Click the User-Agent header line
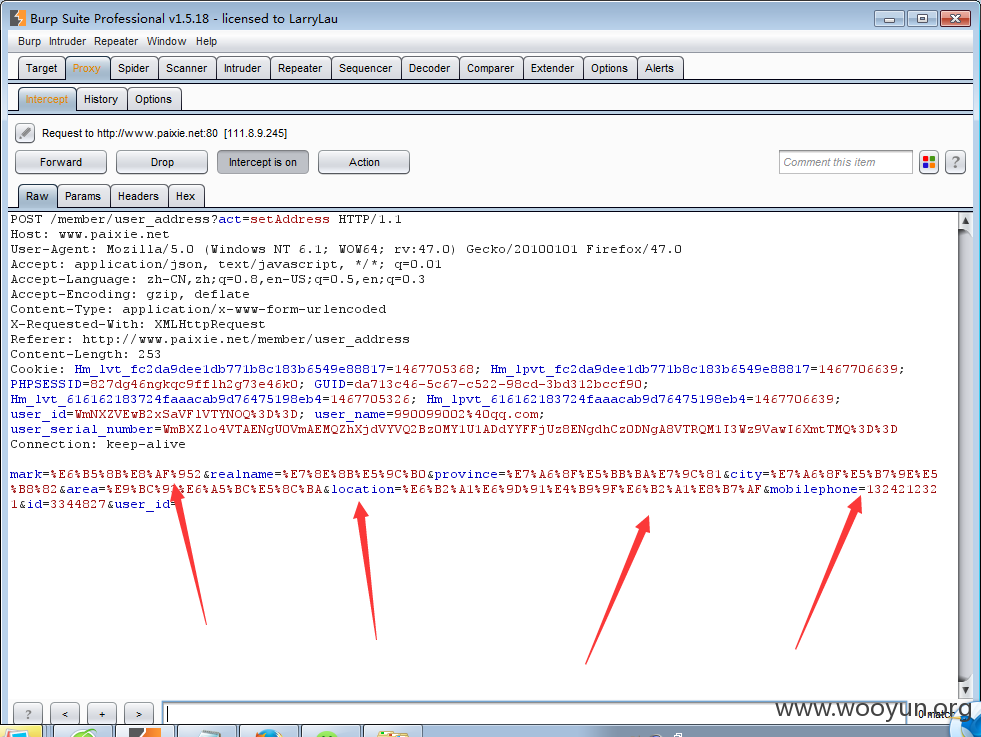Image resolution: width=981 pixels, height=737 pixels. click(x=346, y=250)
